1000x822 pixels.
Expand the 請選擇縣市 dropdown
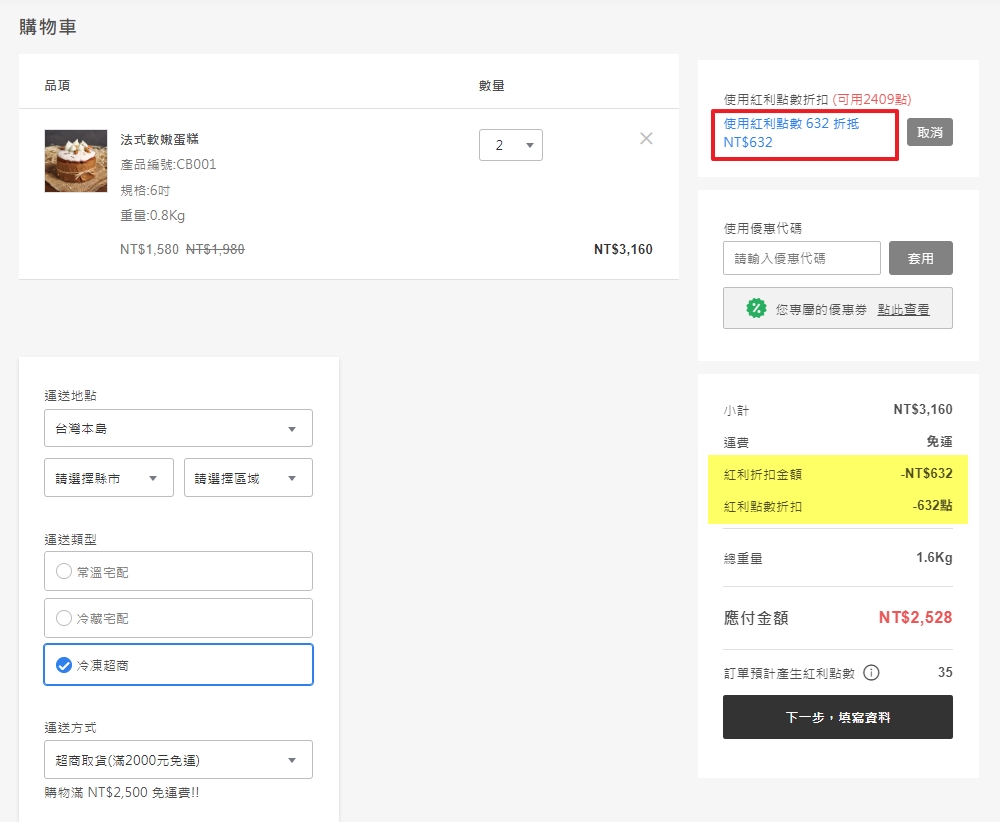coord(108,477)
